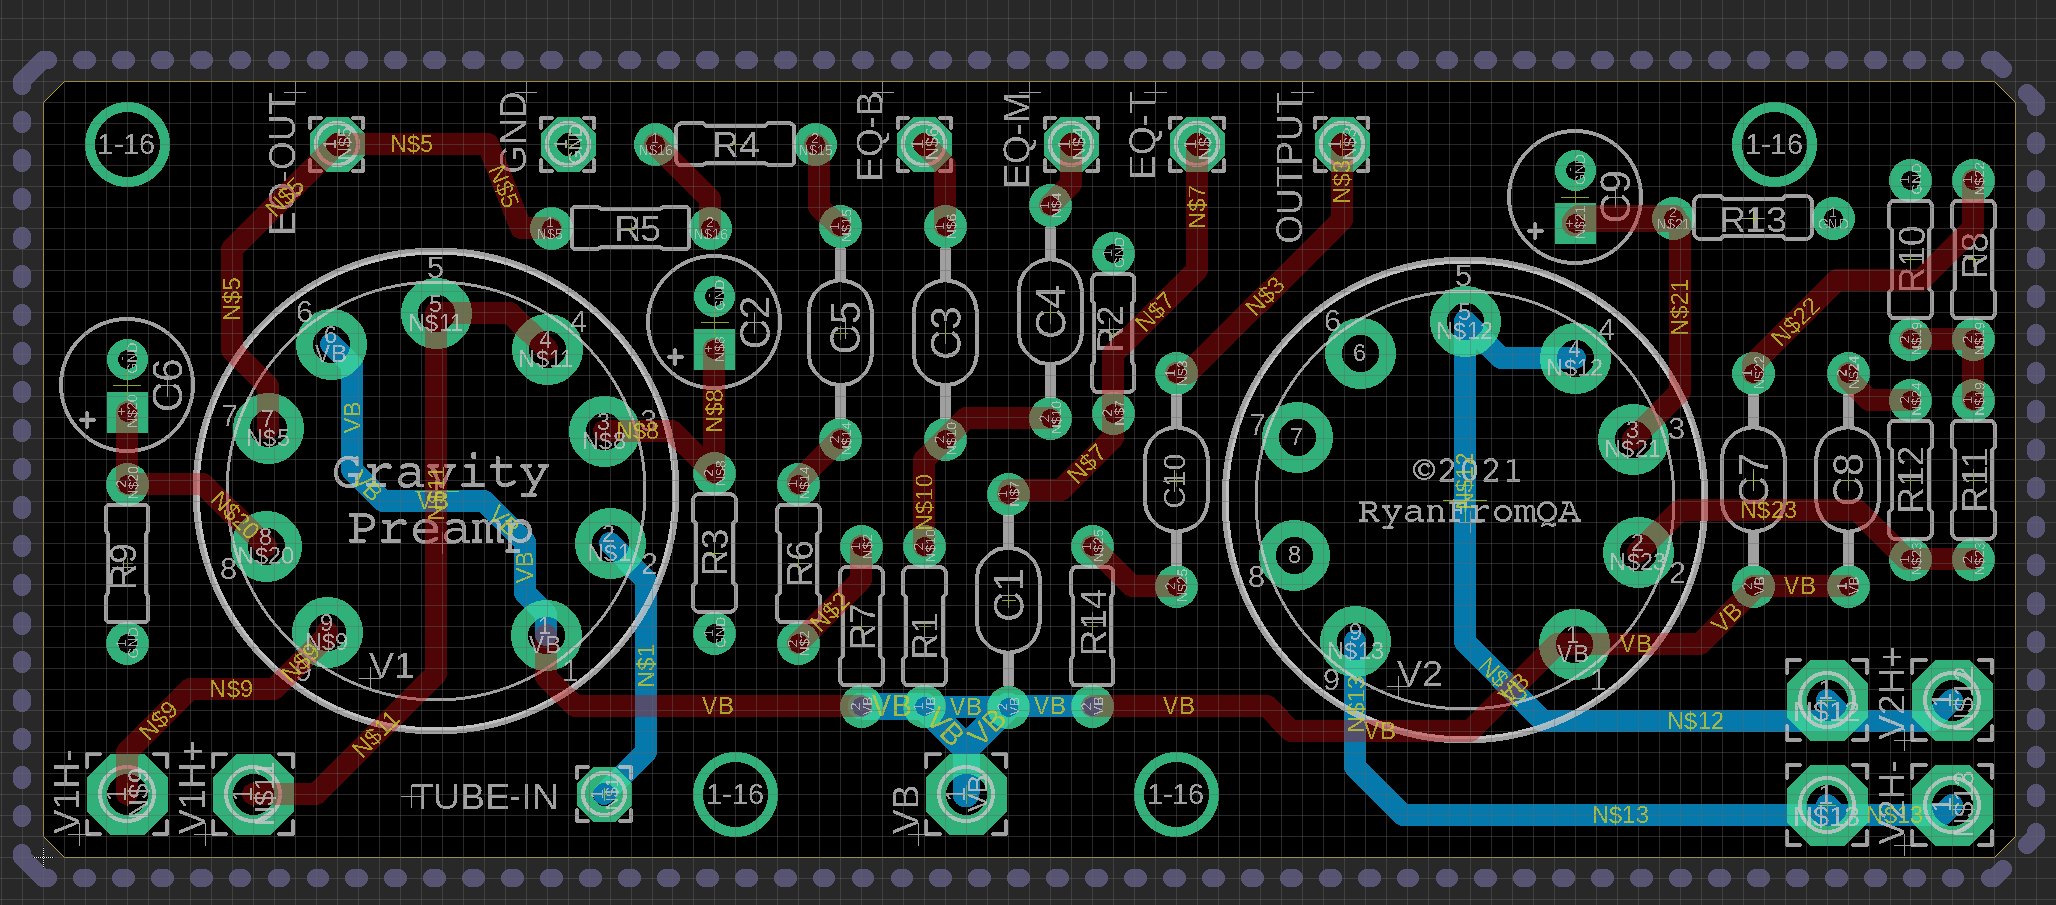
Task: Click the EQ-OUT solder pad
Action: pyautogui.click(x=337, y=144)
